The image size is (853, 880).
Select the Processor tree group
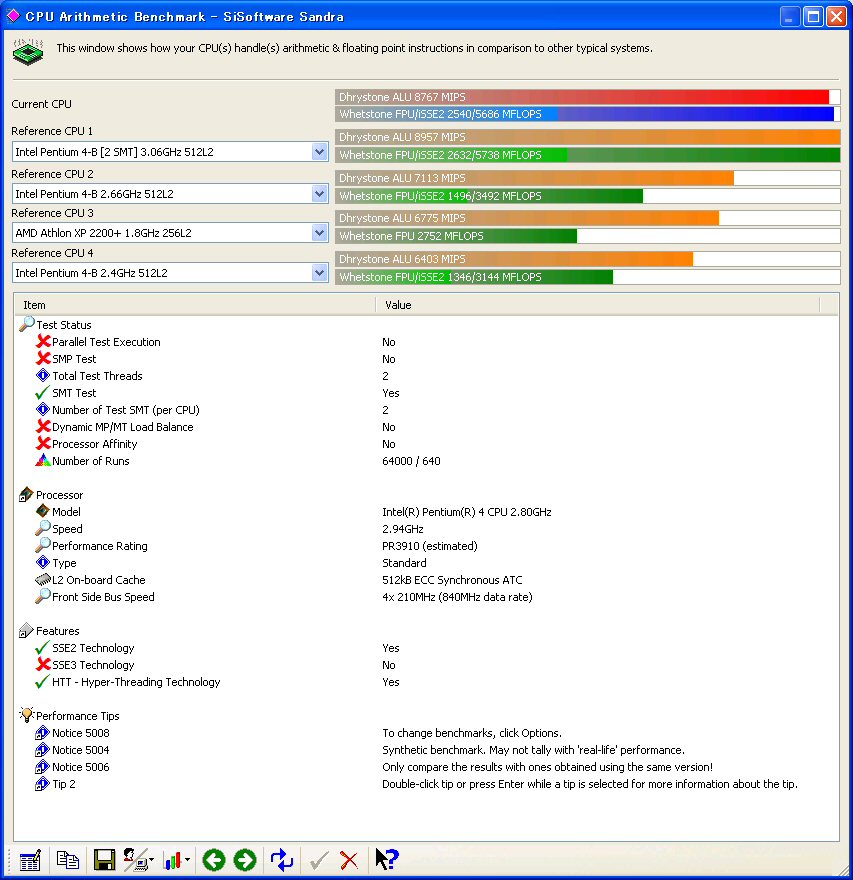(x=59, y=494)
